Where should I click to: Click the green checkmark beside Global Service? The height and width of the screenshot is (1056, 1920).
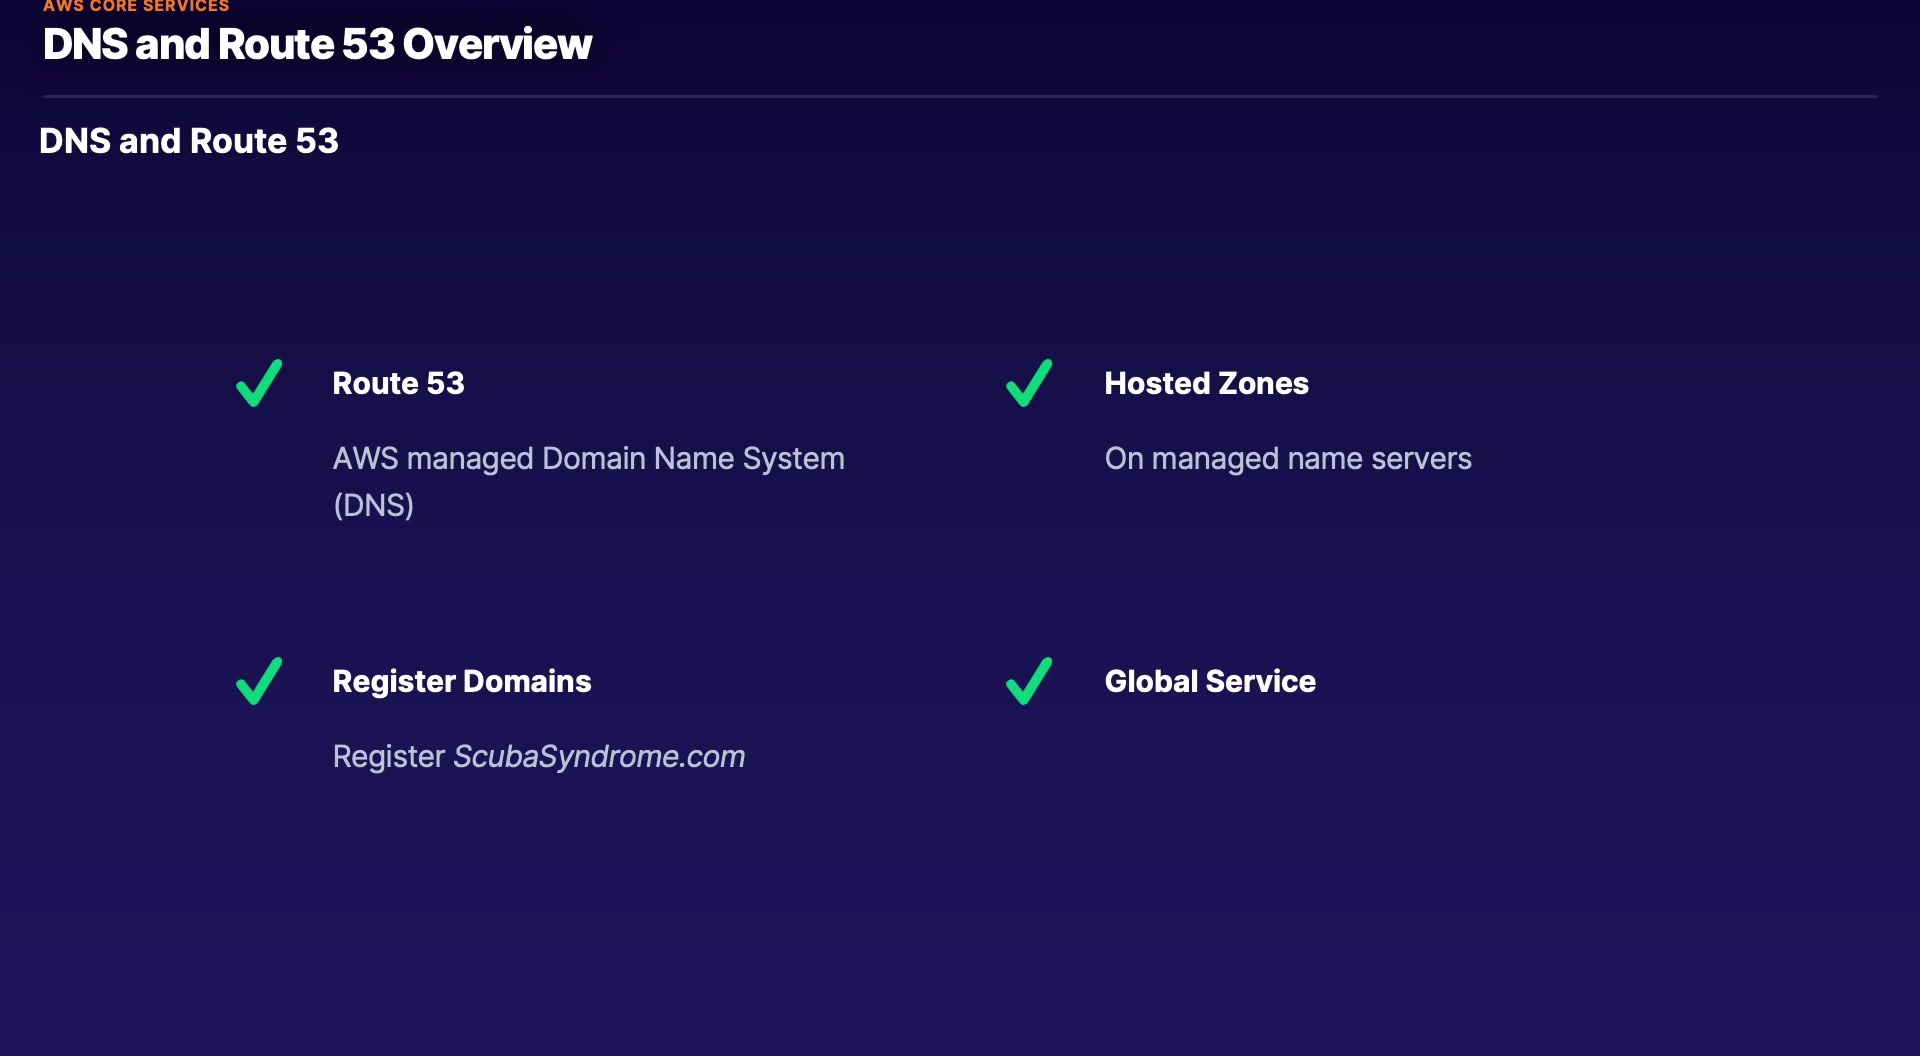[1029, 682]
